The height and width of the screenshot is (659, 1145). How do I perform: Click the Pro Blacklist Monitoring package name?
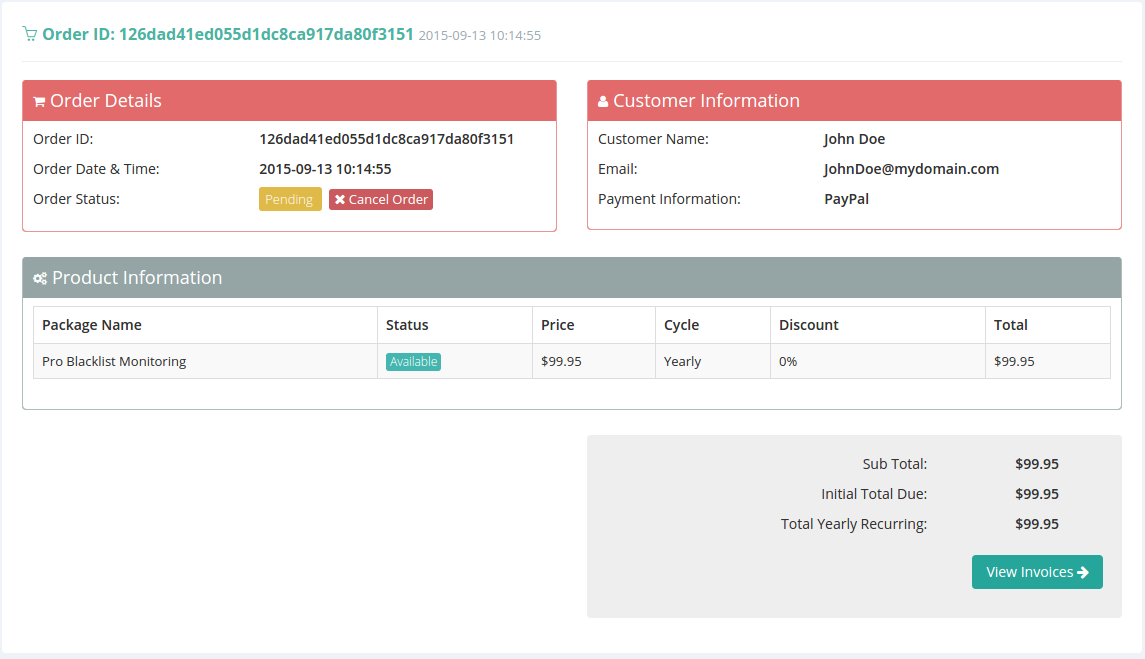(114, 362)
